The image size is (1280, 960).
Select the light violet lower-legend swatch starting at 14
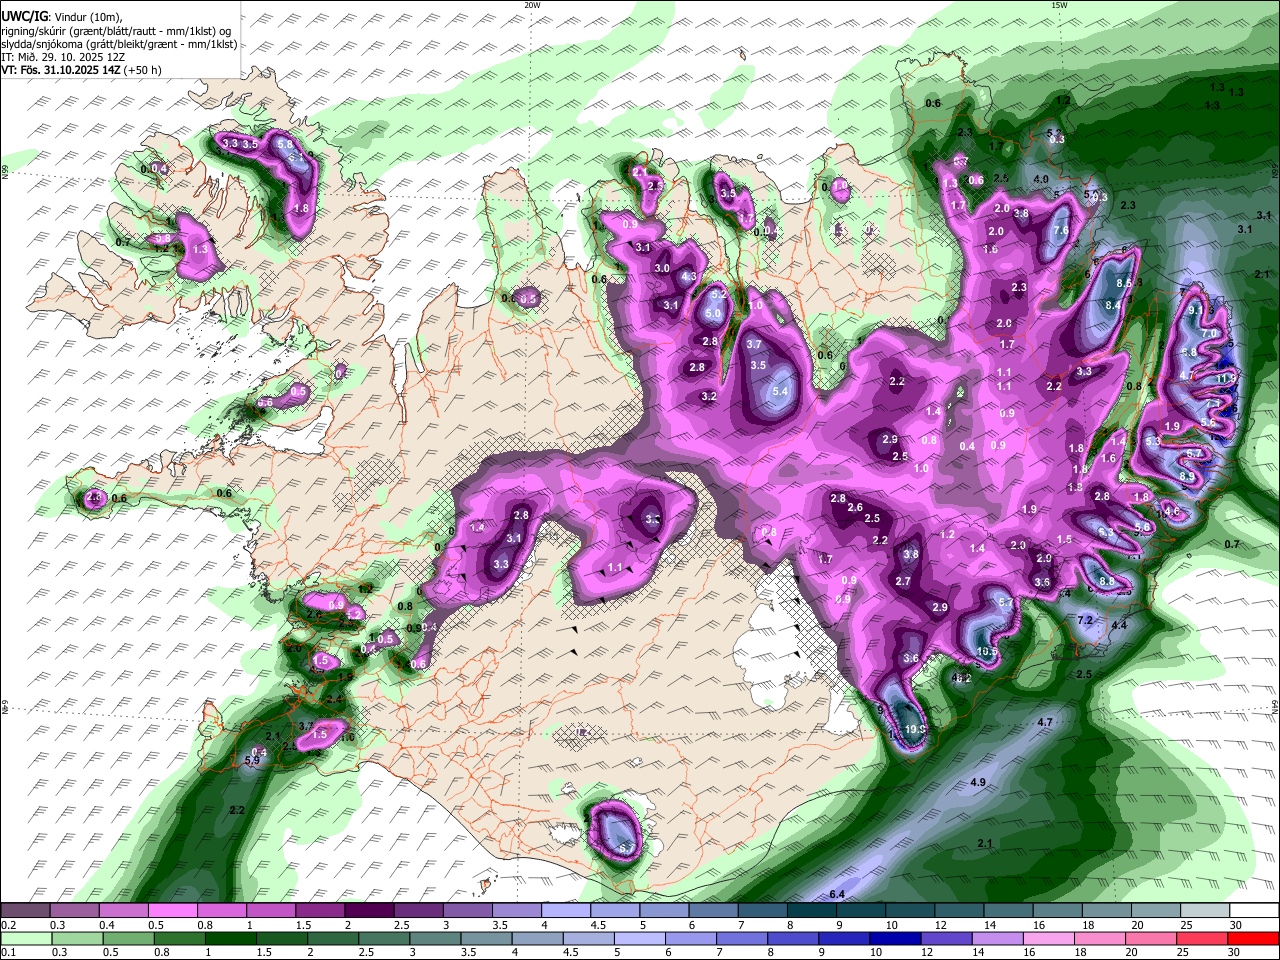pyautogui.click(x=998, y=938)
